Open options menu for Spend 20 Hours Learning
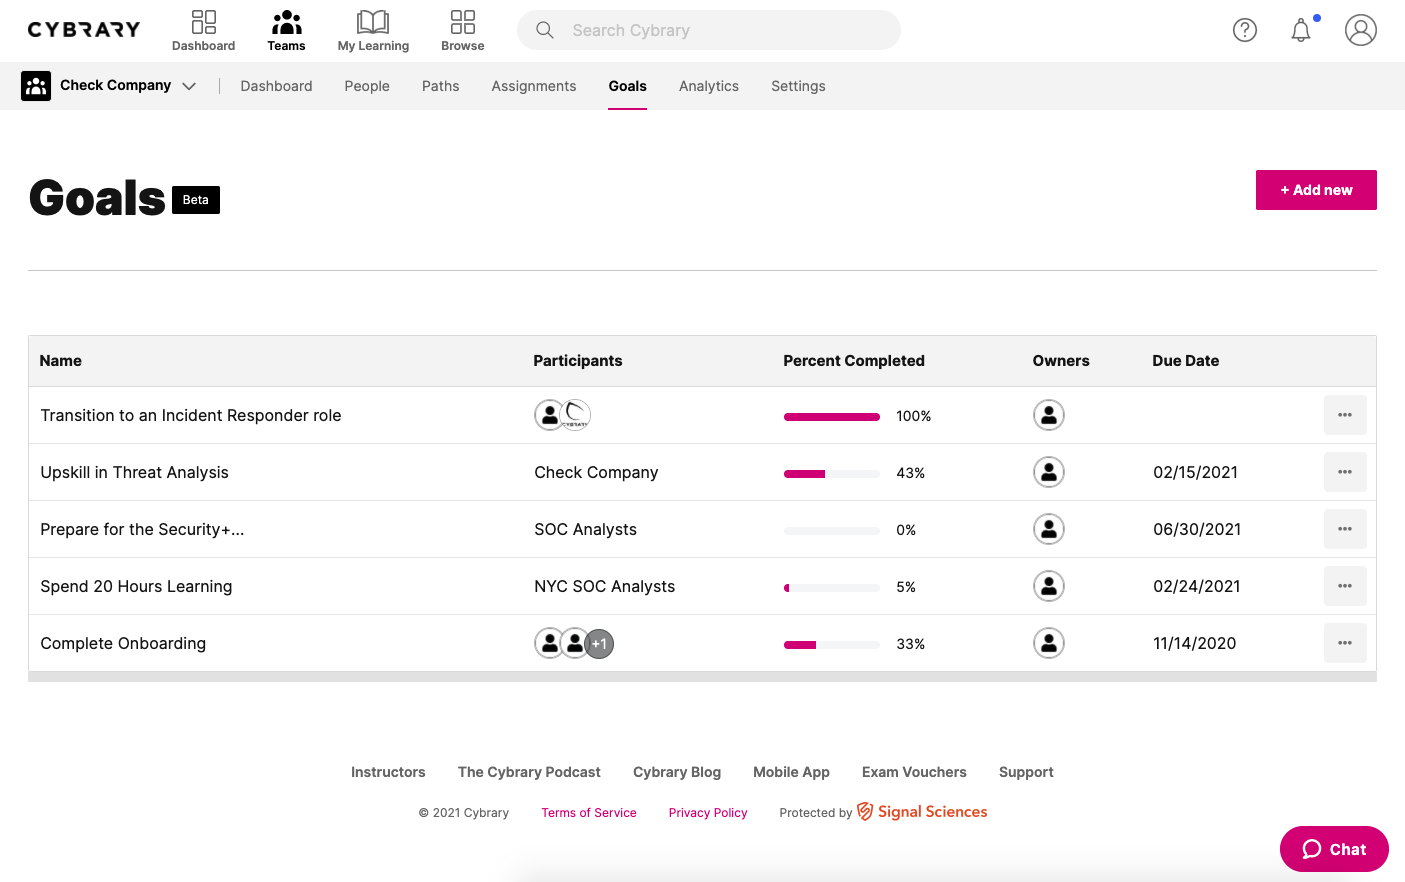This screenshot has height=882, width=1405. pyautogui.click(x=1345, y=586)
